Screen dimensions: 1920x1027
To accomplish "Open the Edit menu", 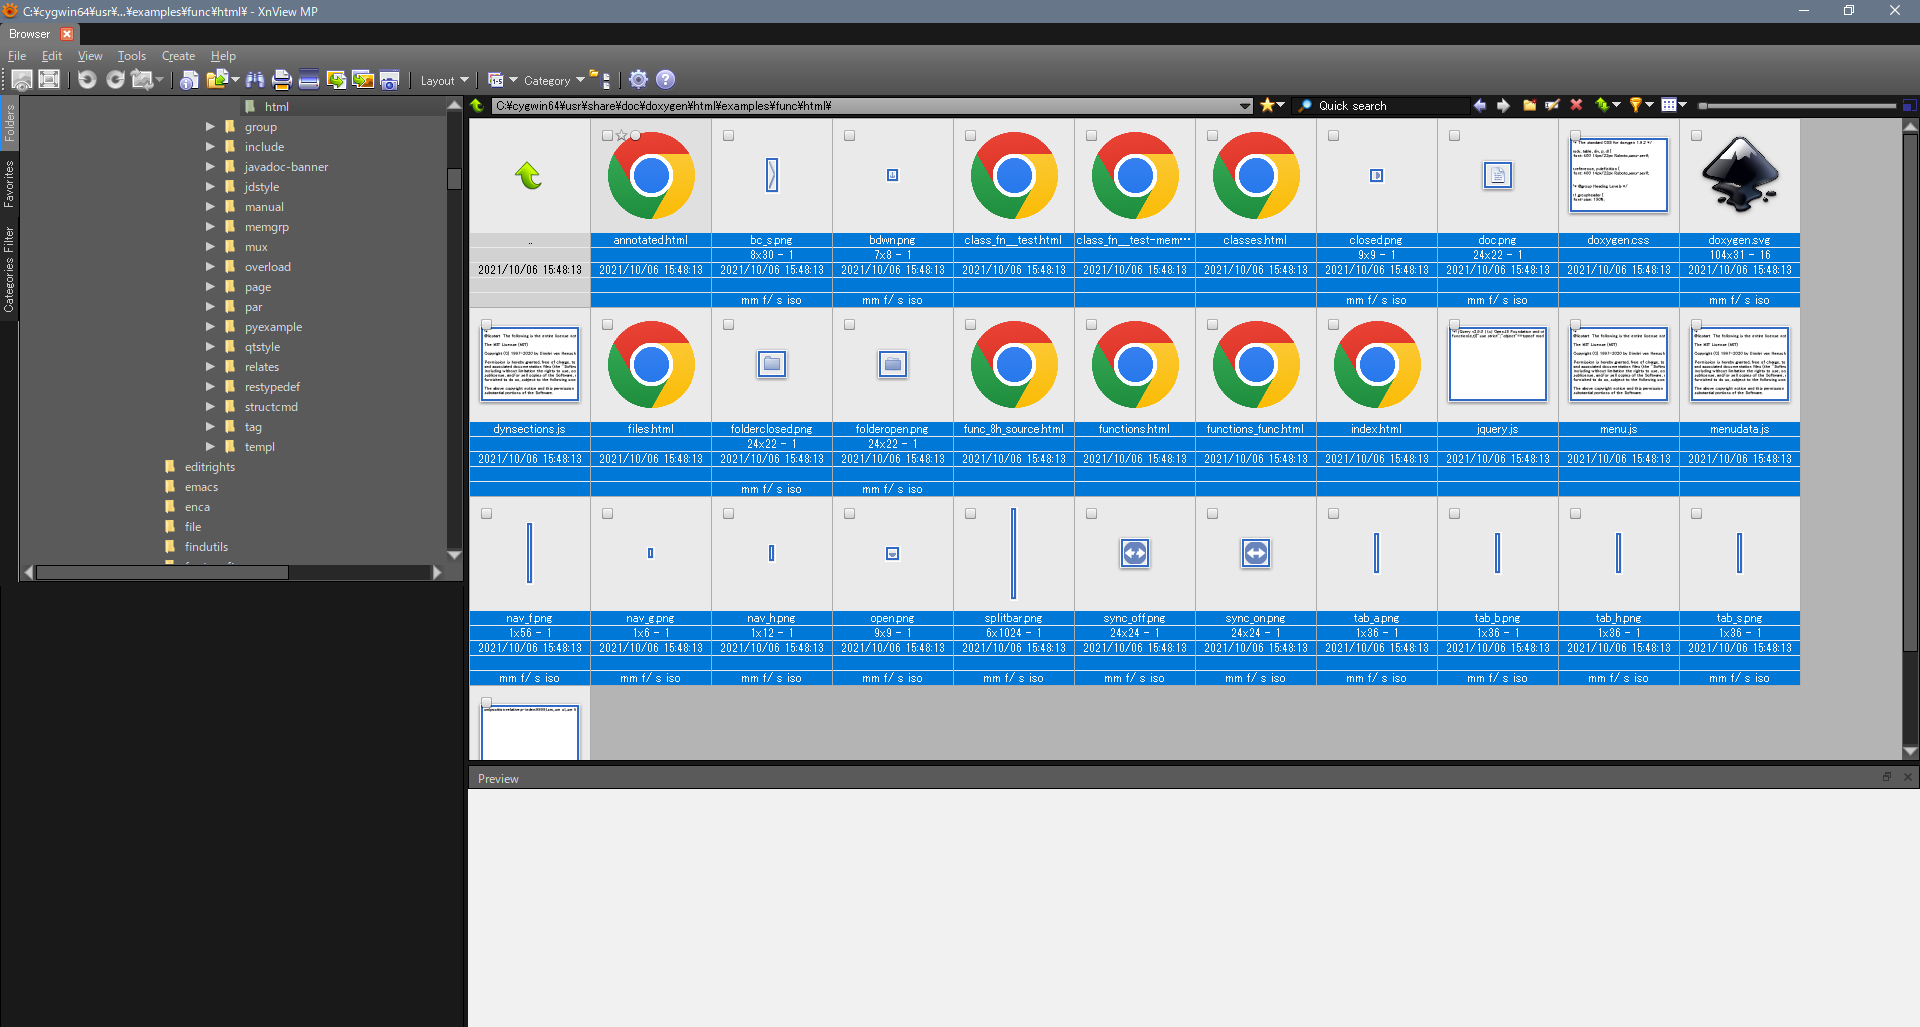I will point(52,56).
